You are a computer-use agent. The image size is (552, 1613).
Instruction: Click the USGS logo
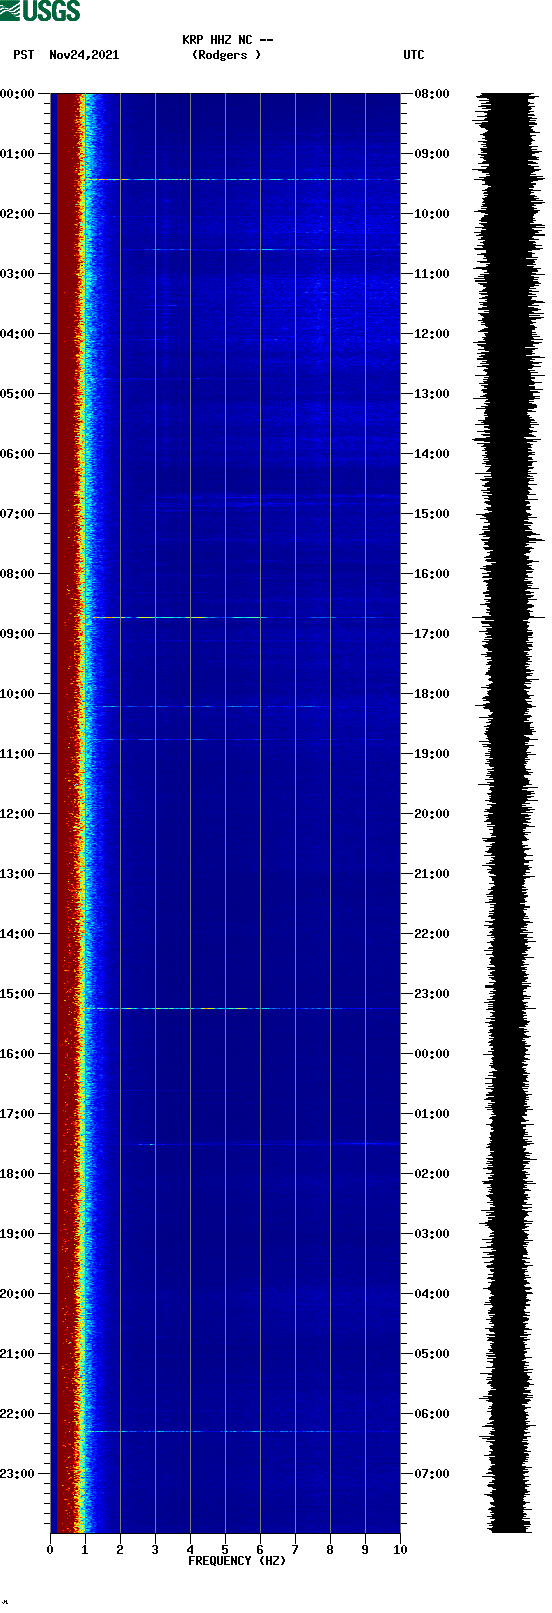tap(40, 11)
